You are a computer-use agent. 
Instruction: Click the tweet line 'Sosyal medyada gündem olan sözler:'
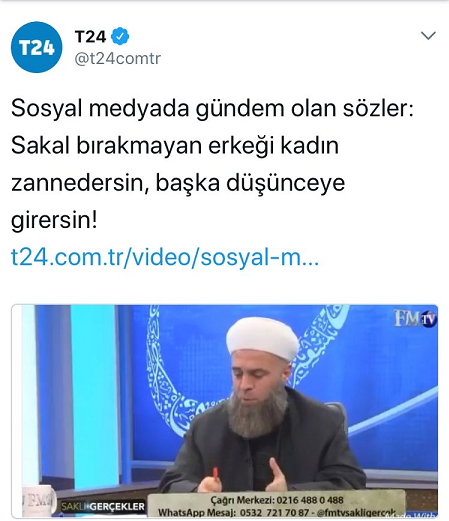[212, 108]
